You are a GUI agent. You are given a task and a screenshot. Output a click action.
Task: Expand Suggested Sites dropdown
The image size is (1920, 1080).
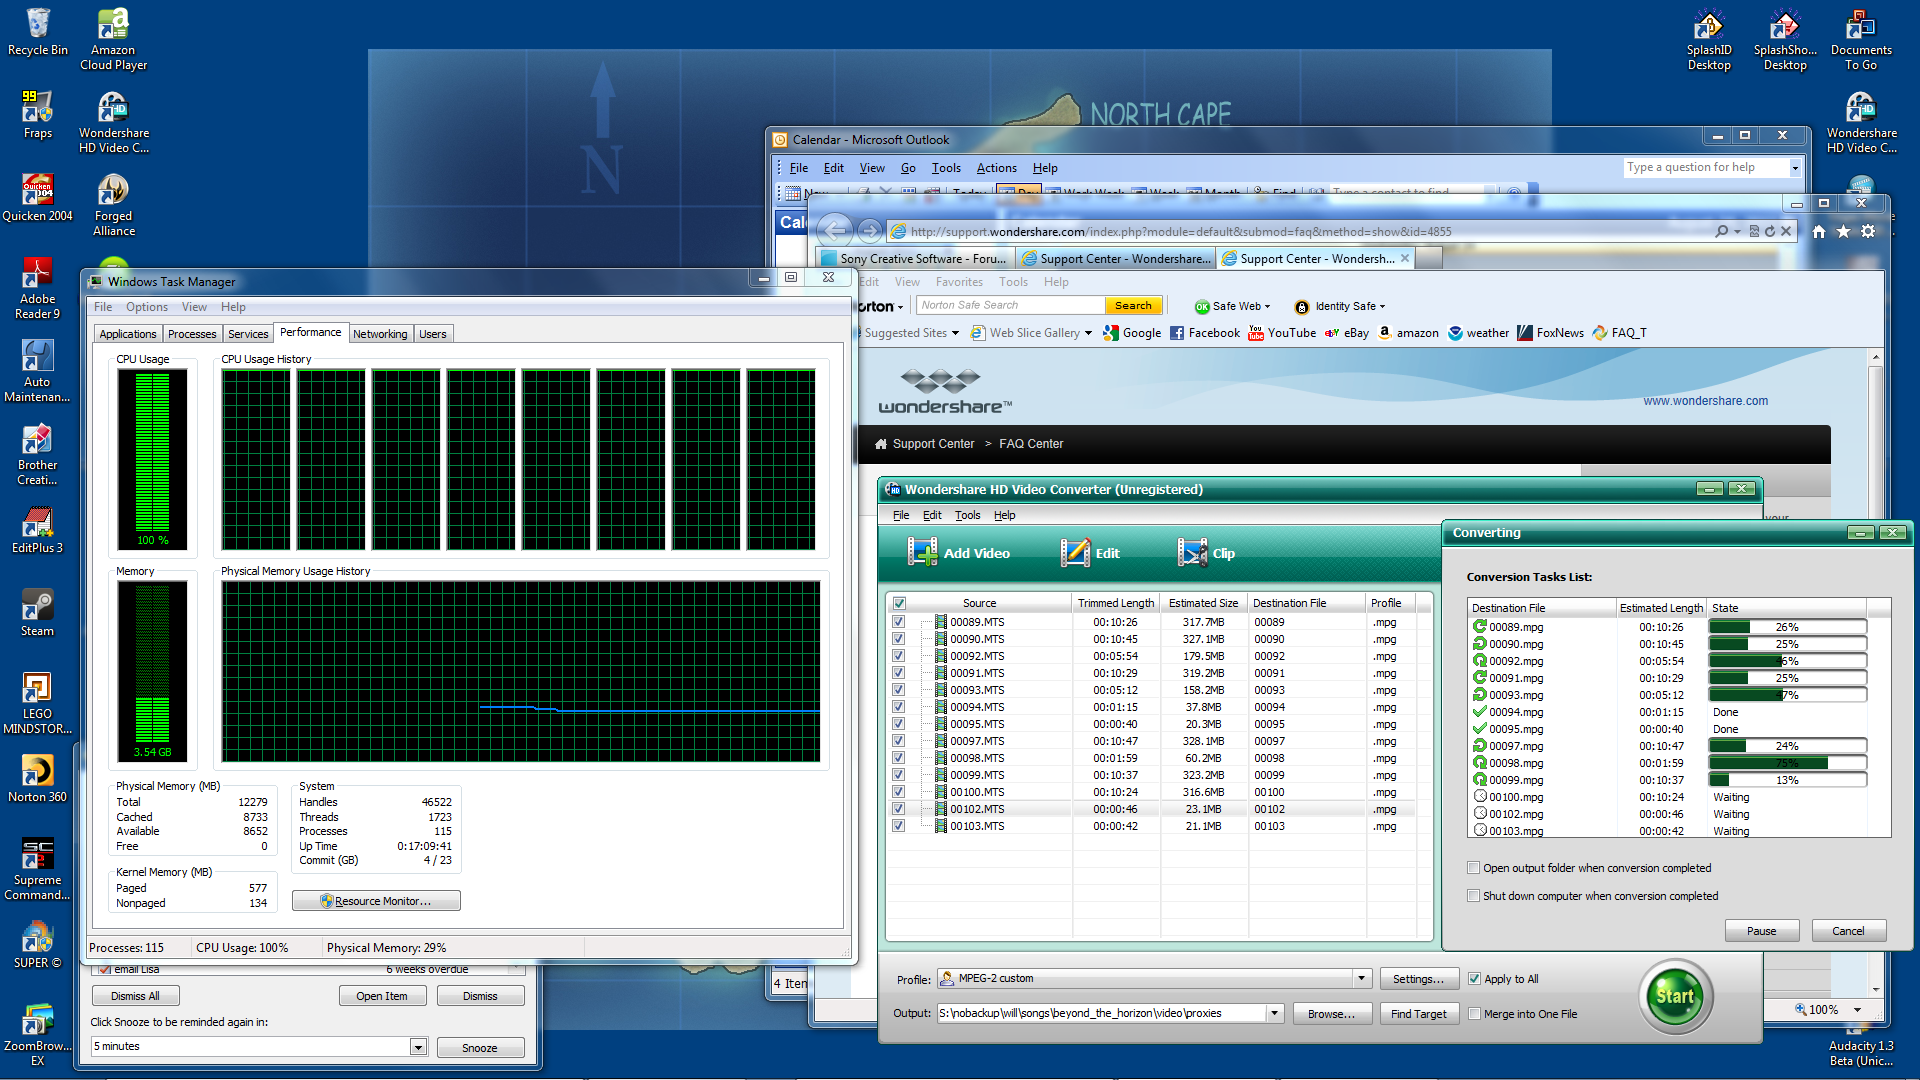click(955, 333)
